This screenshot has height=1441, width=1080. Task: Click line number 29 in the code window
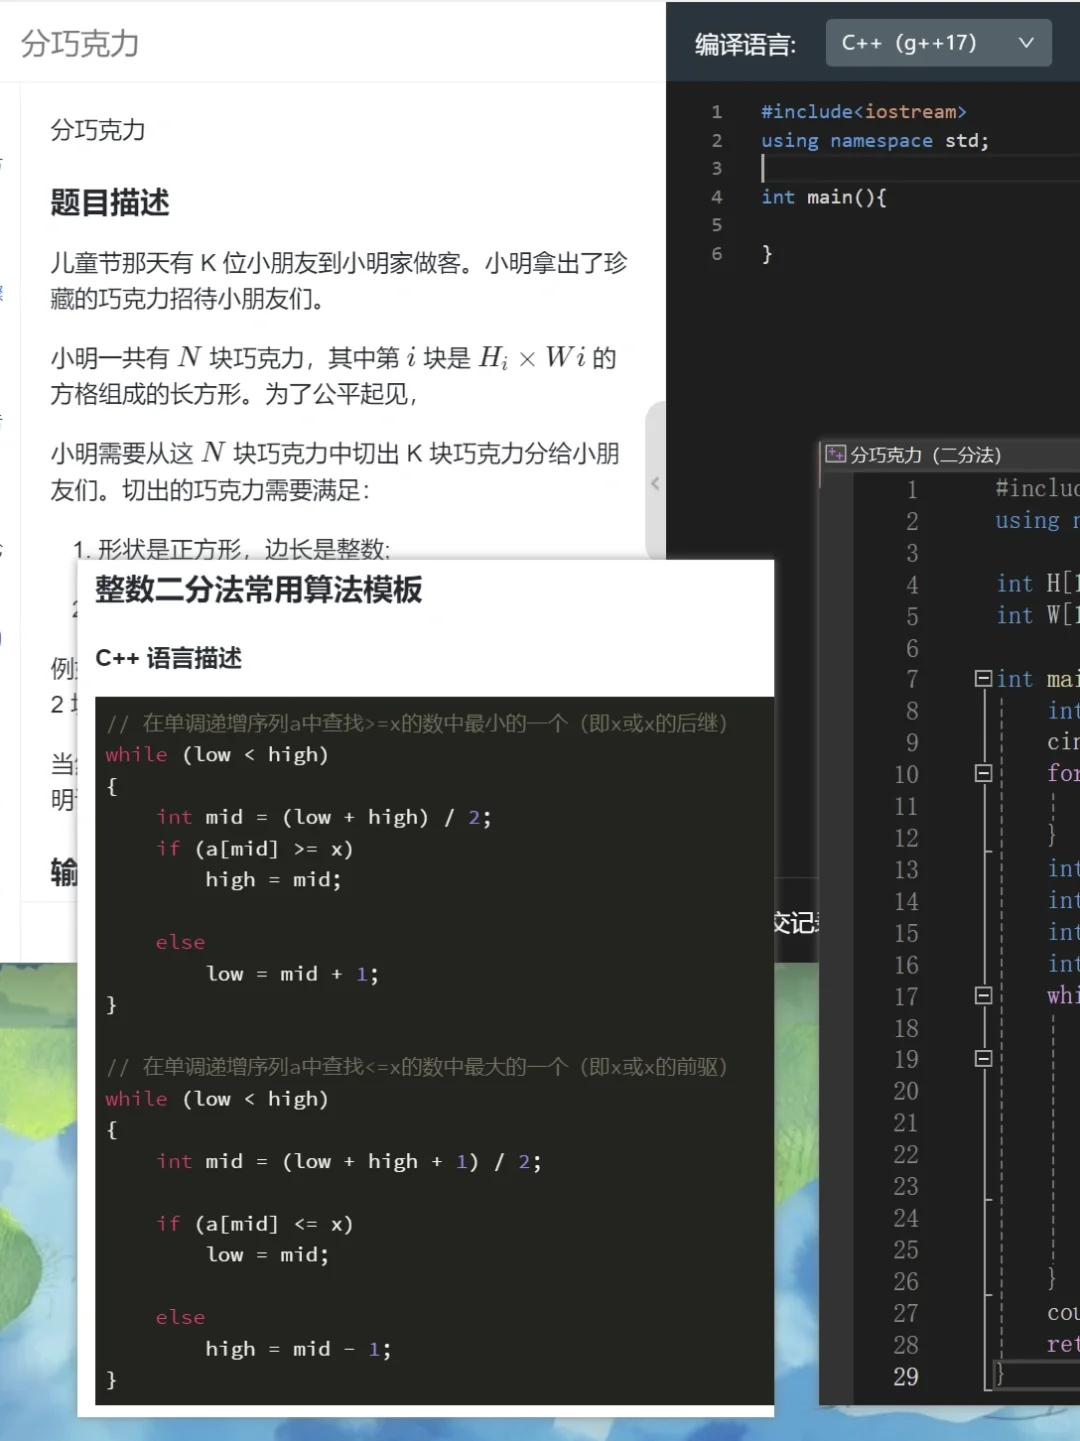tap(905, 1377)
